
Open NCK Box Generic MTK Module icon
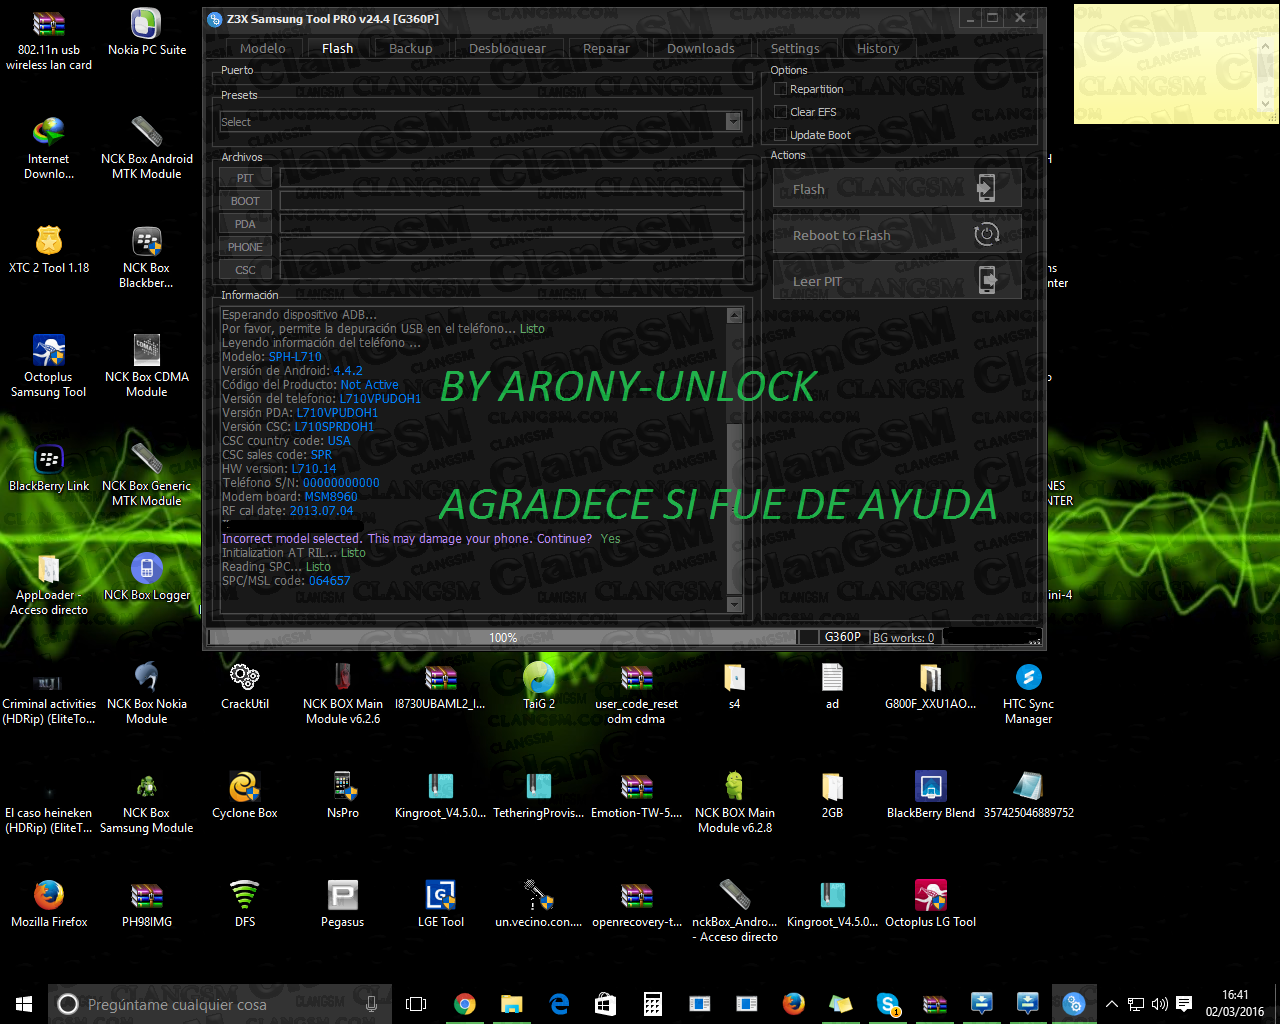[147, 475]
